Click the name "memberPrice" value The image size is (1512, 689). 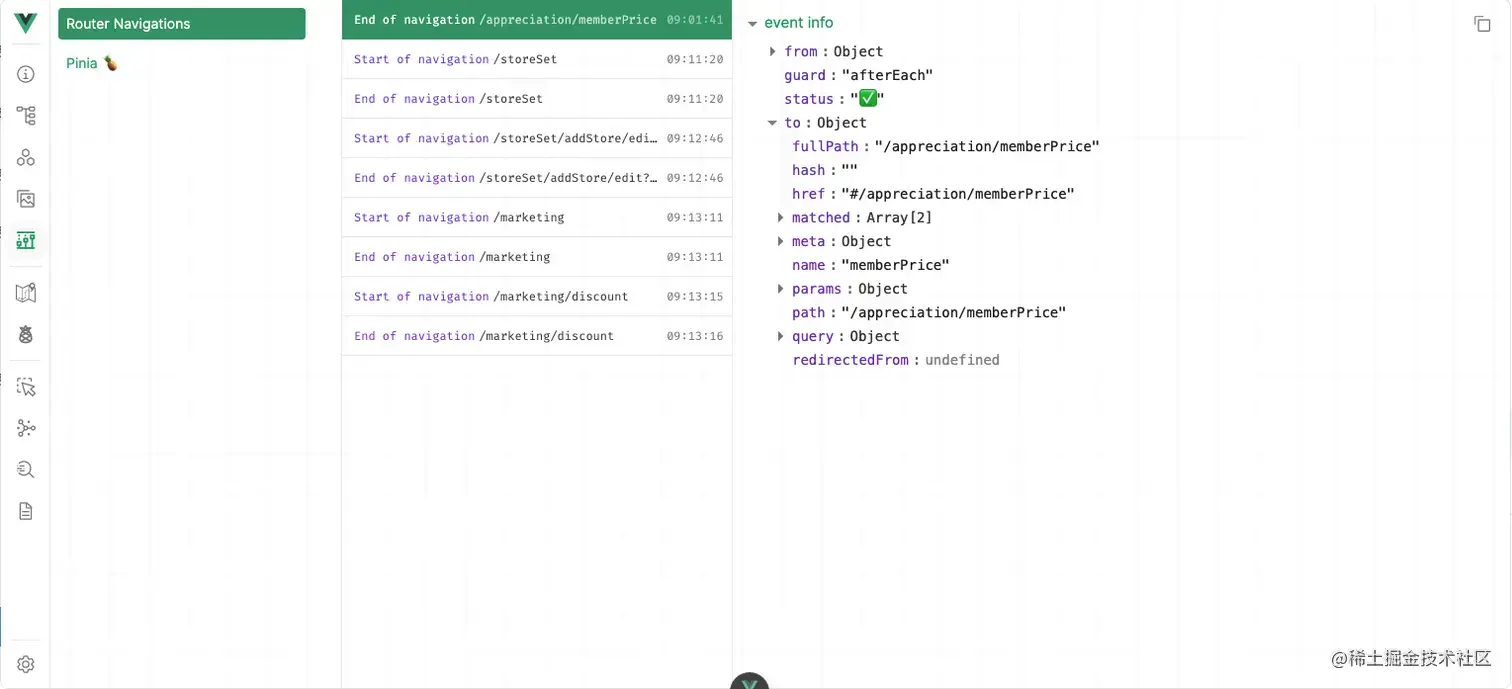pyautogui.click(x=895, y=265)
